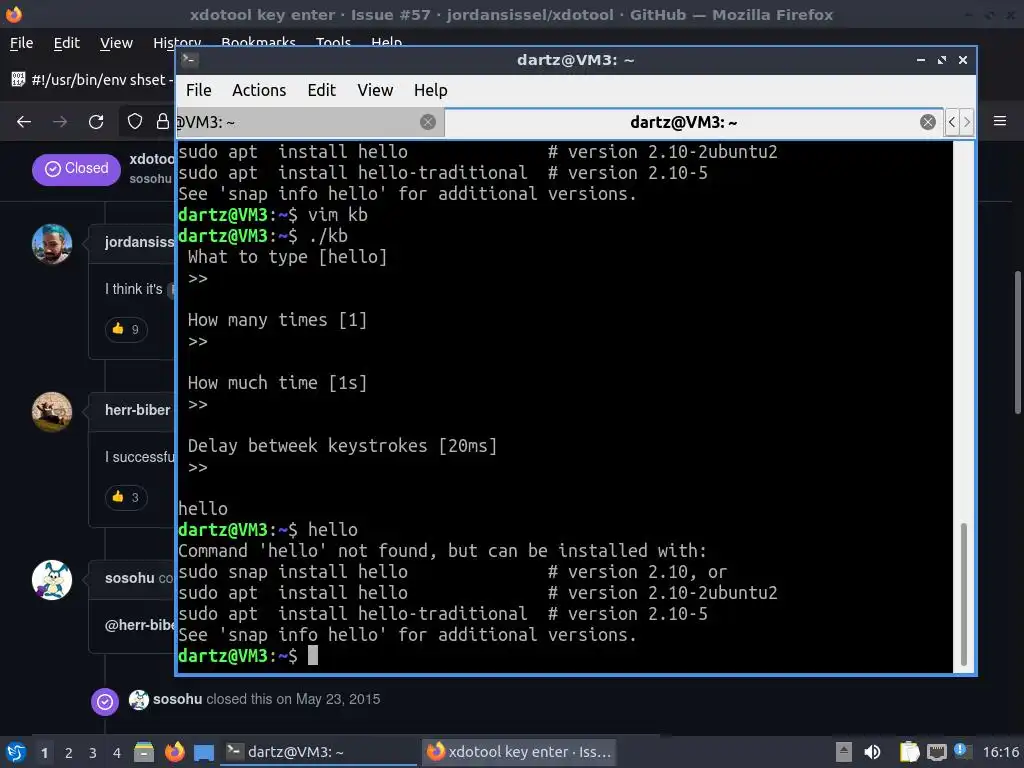The width and height of the screenshot is (1024, 768).
Task: Open the terminal Actions menu
Action: coord(259,90)
